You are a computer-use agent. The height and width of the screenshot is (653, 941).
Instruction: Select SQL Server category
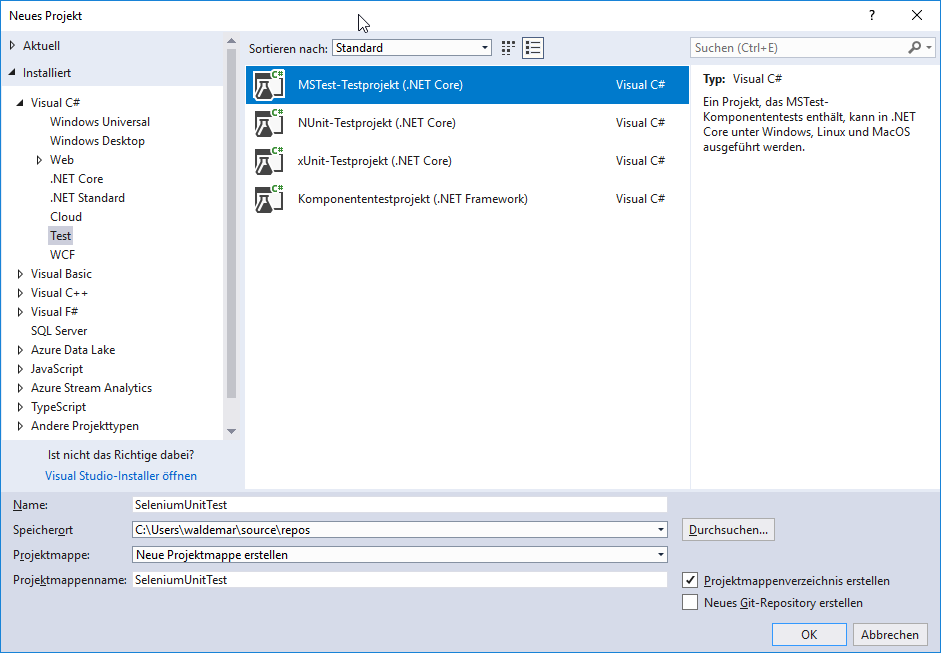[59, 331]
